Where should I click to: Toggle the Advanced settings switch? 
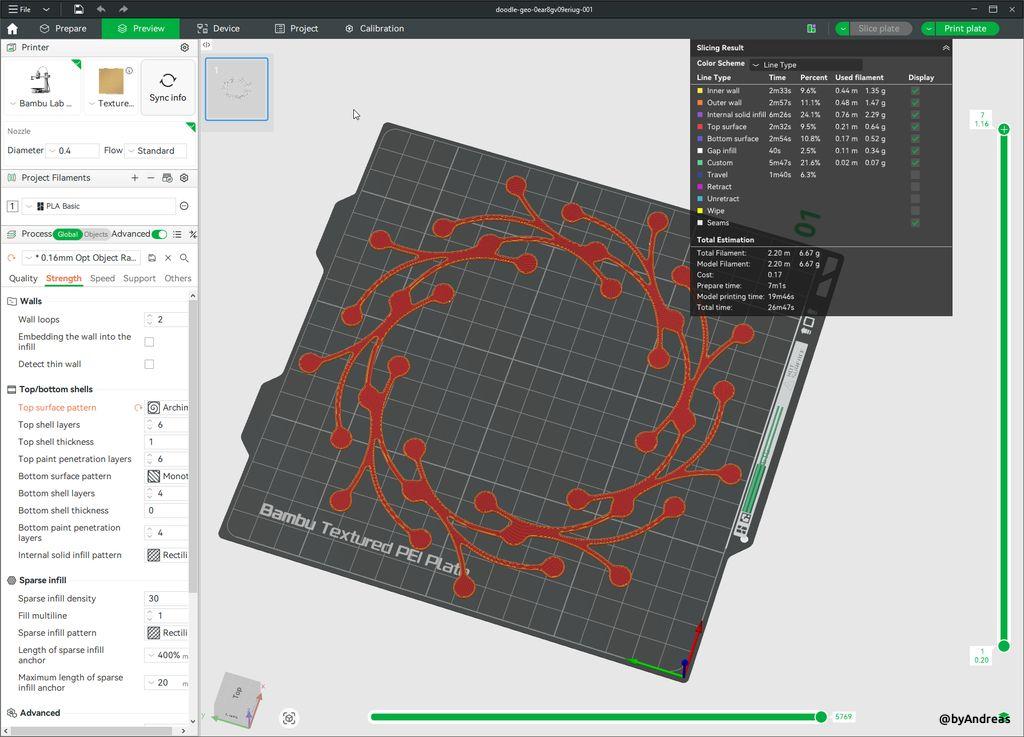[x=159, y=234]
